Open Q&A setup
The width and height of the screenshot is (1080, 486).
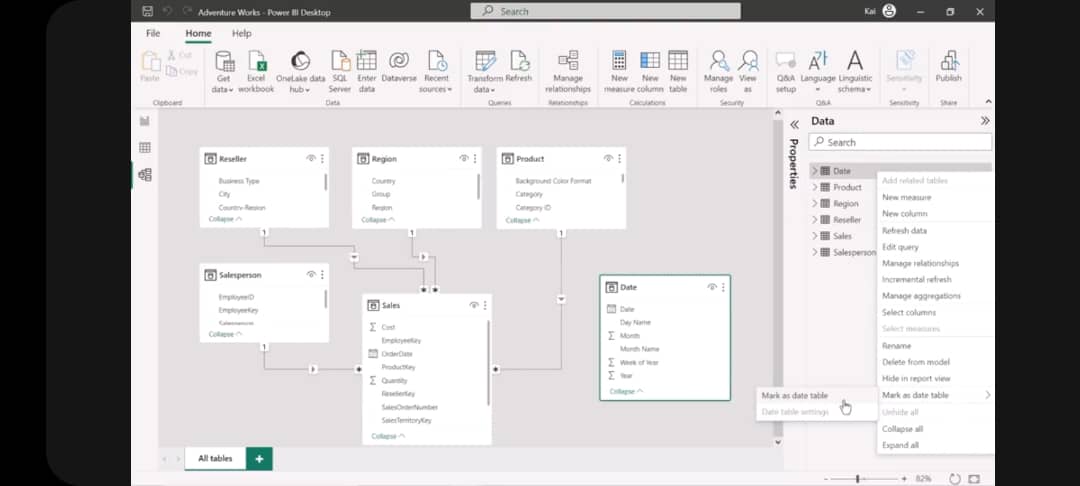point(785,72)
